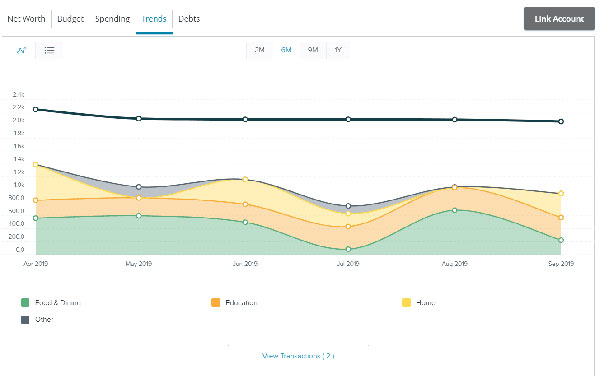Open the Debts tab

(x=189, y=19)
